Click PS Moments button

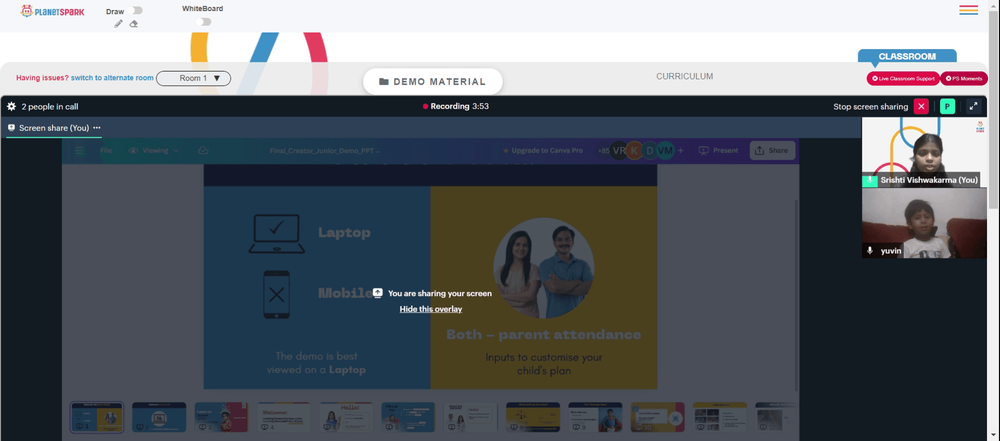pos(964,78)
